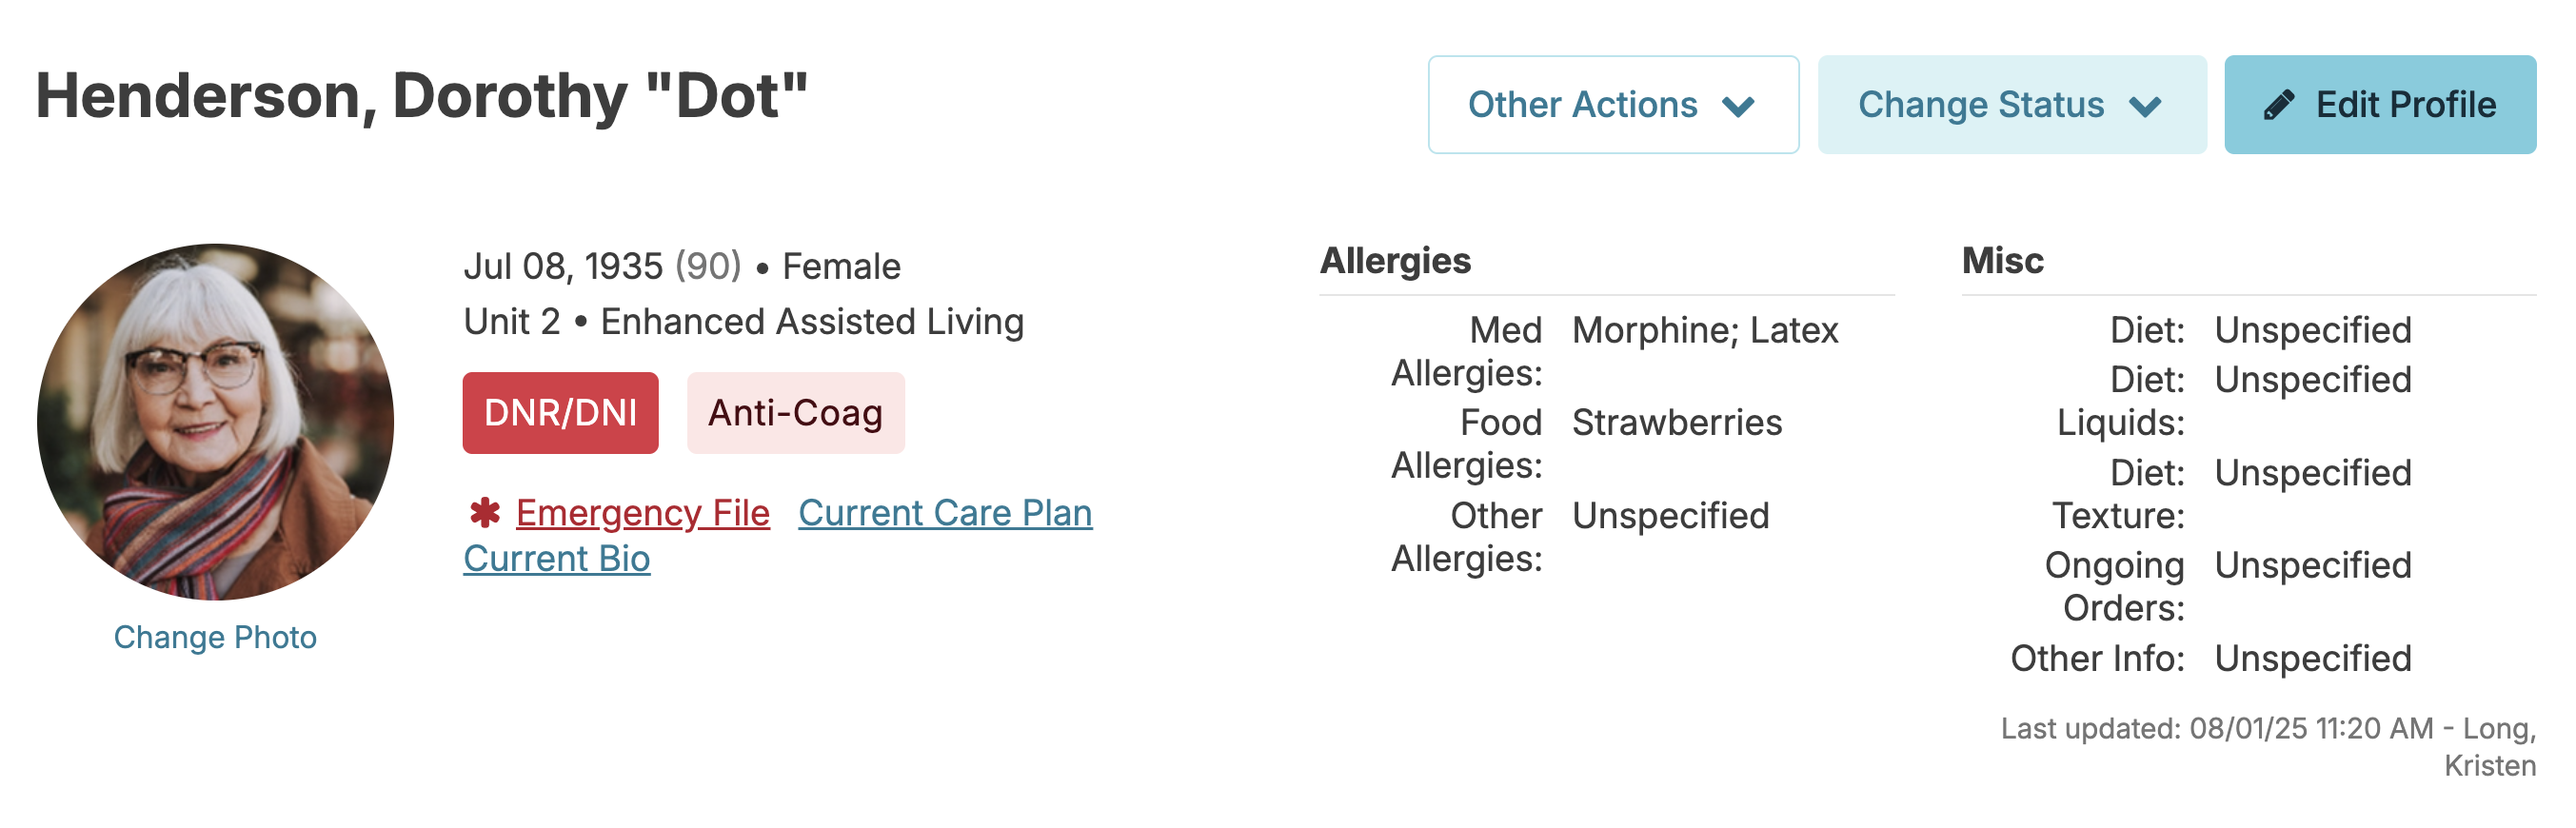Click the red asterisk emergency icon
The image size is (2576, 828).
tap(485, 513)
